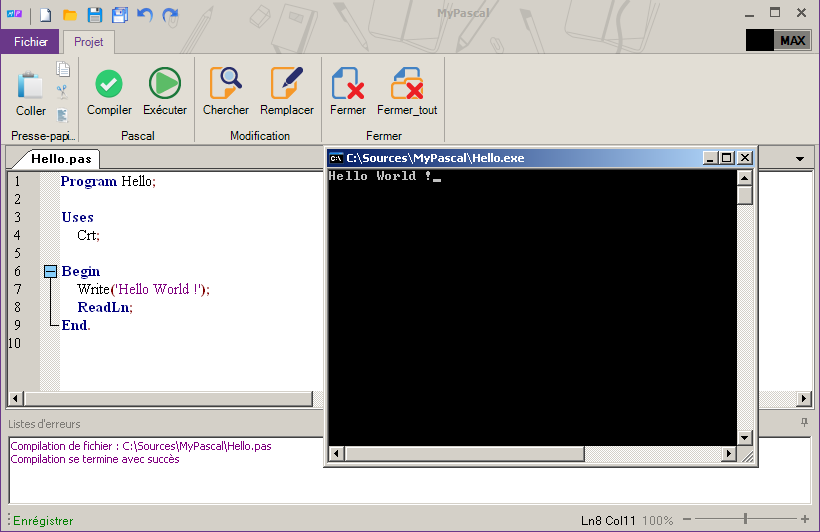Click the new file icon in the quick access bar
The image size is (820, 532).
click(x=46, y=15)
